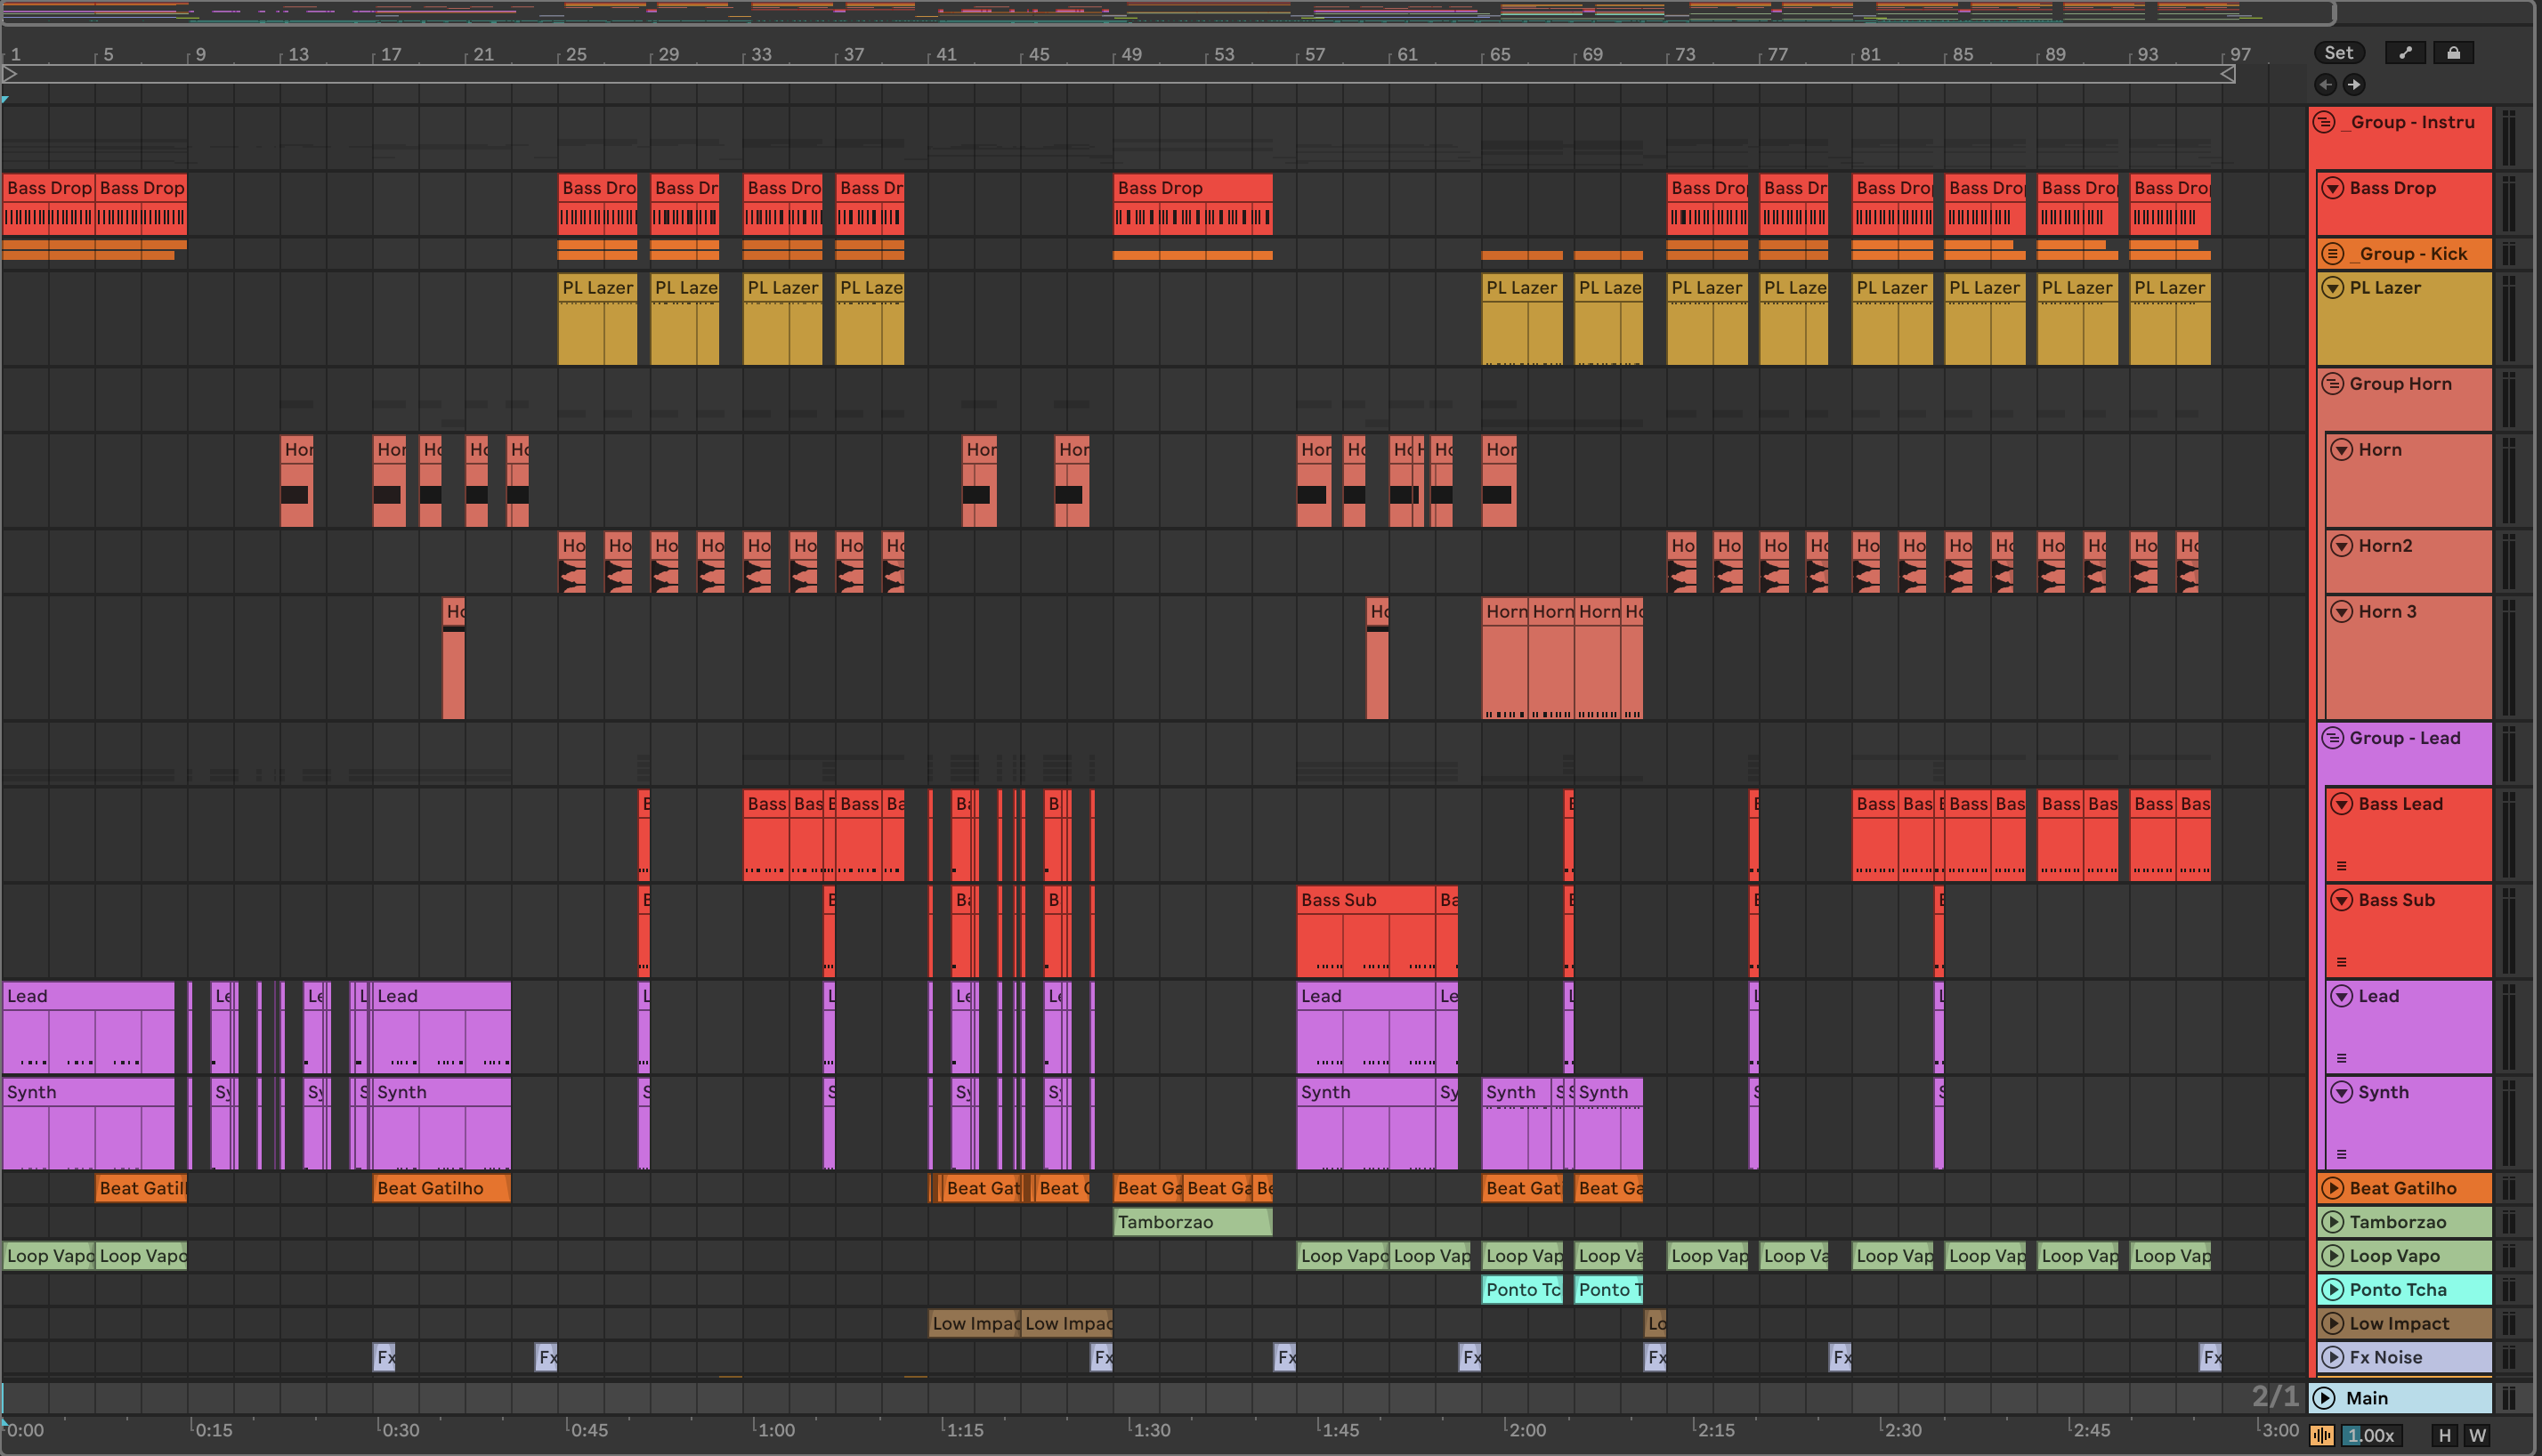The image size is (2542, 1456).
Task: Click bar 49 on the timeline ruler
Action: [1130, 54]
